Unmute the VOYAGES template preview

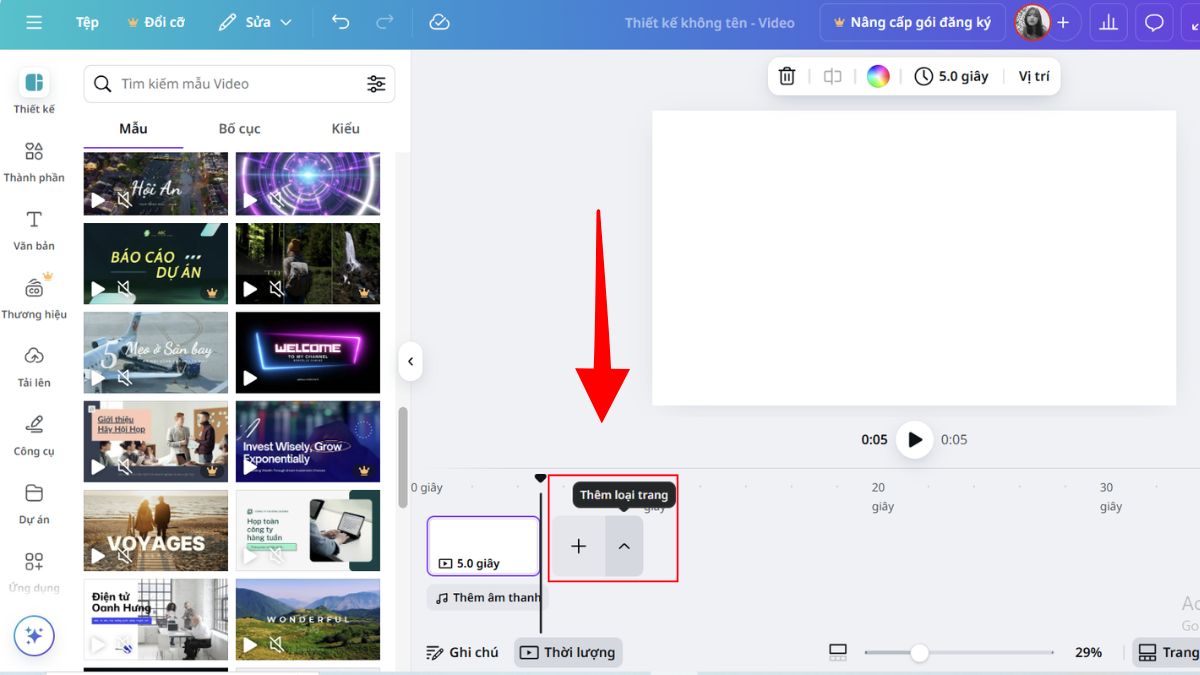tap(123, 556)
